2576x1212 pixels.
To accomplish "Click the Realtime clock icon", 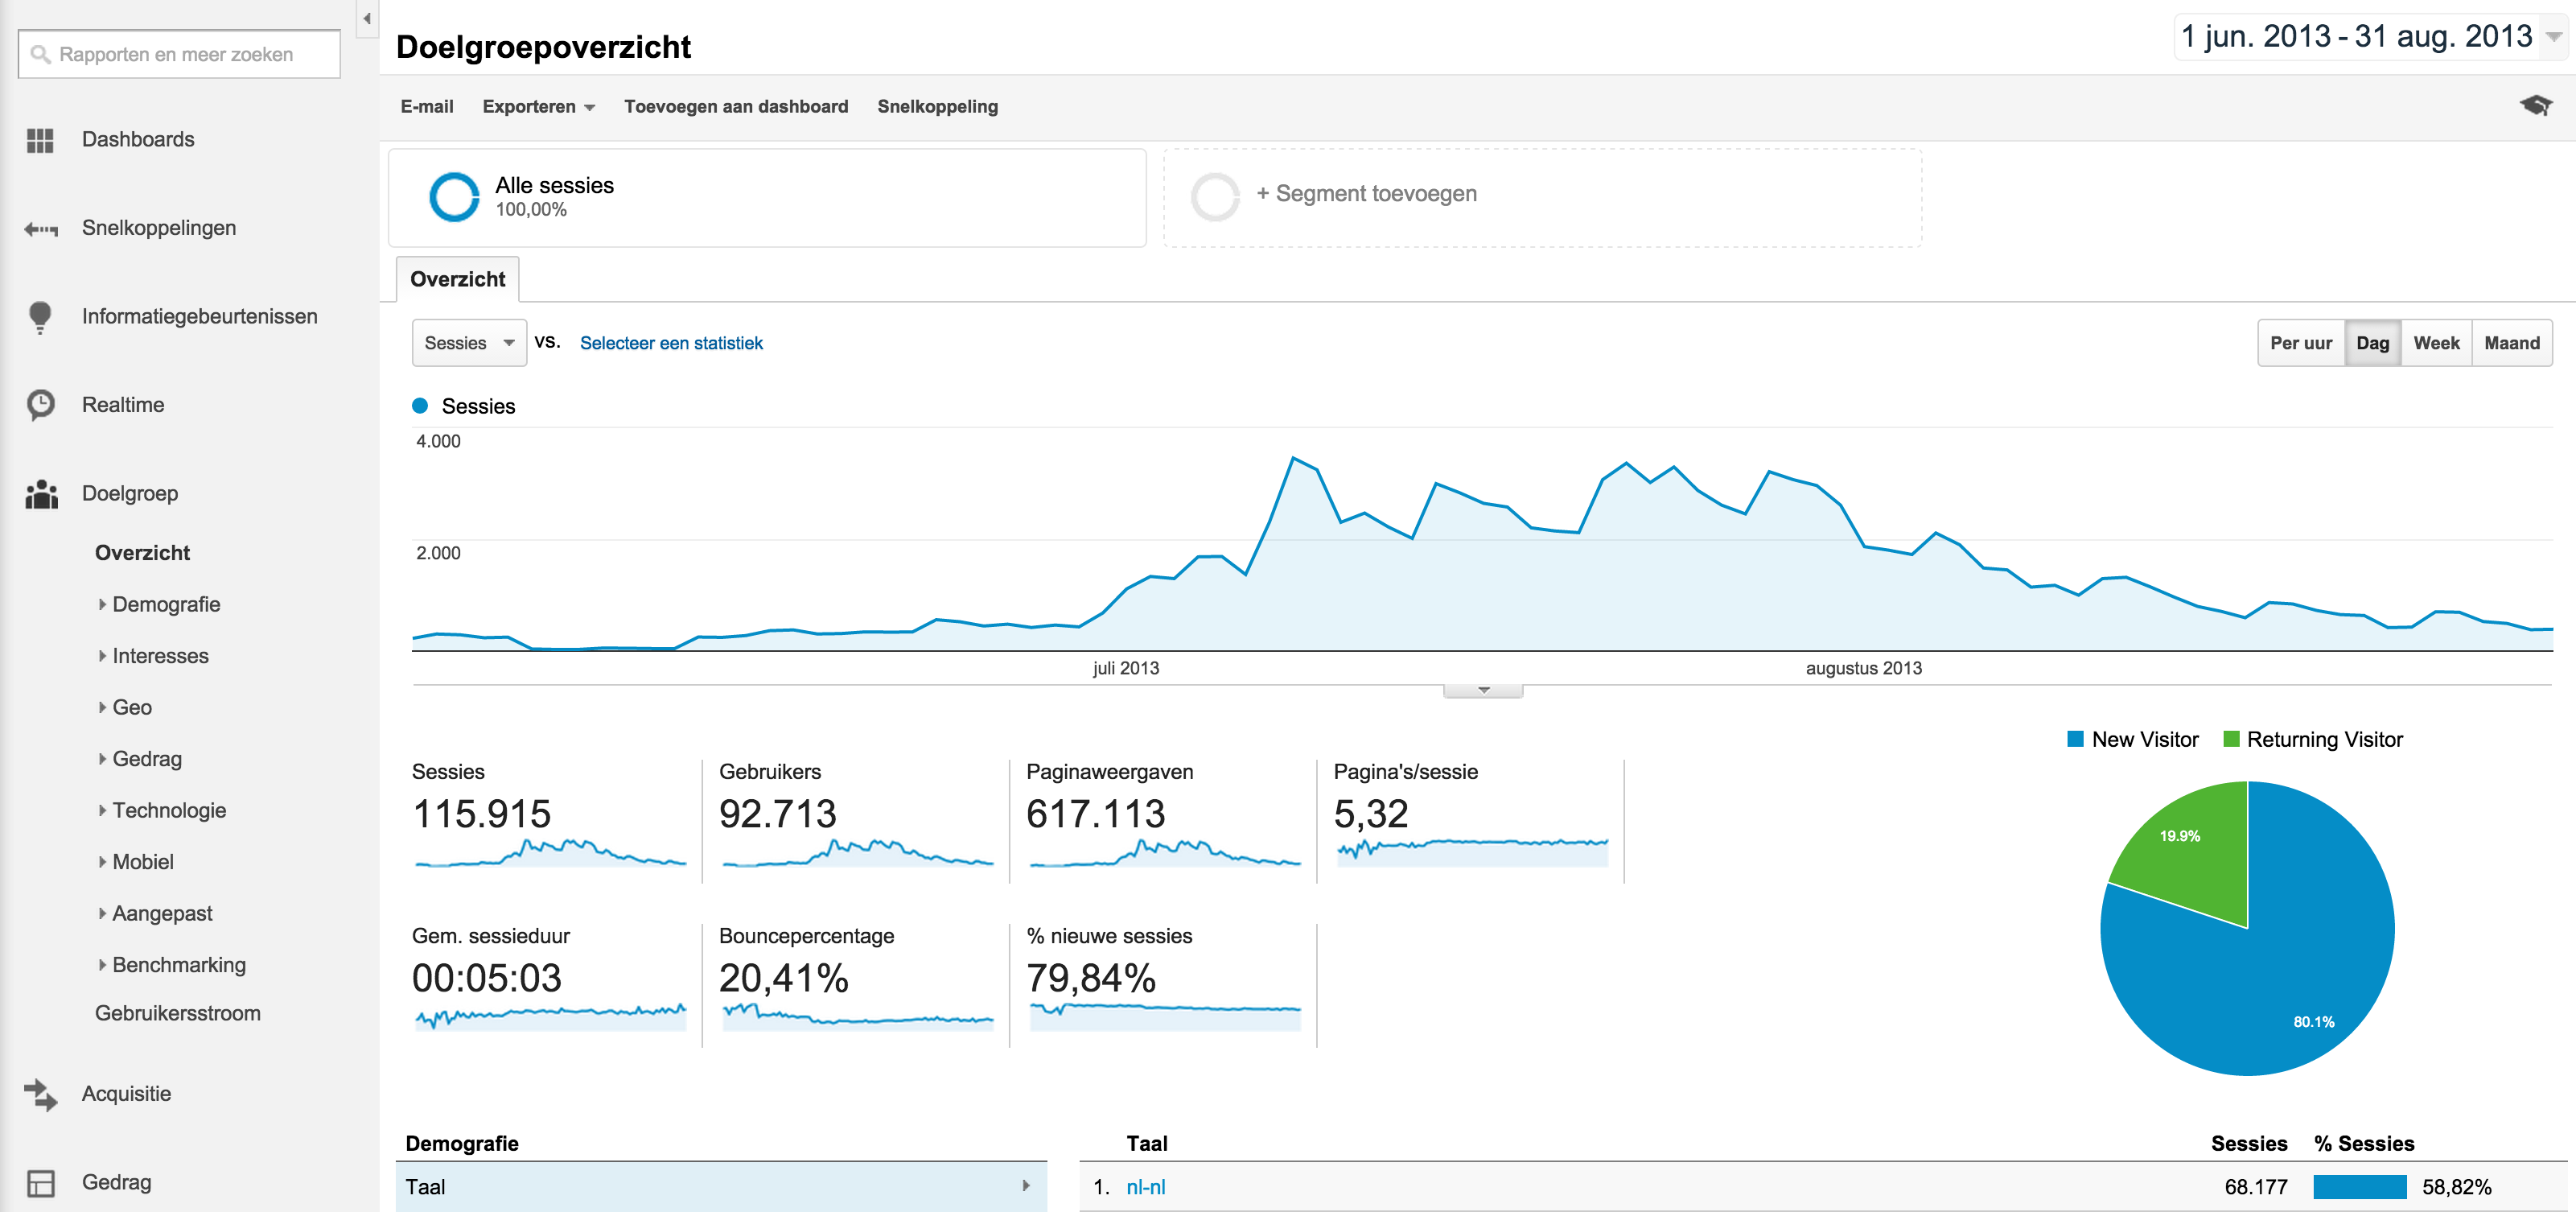I will tap(41, 405).
